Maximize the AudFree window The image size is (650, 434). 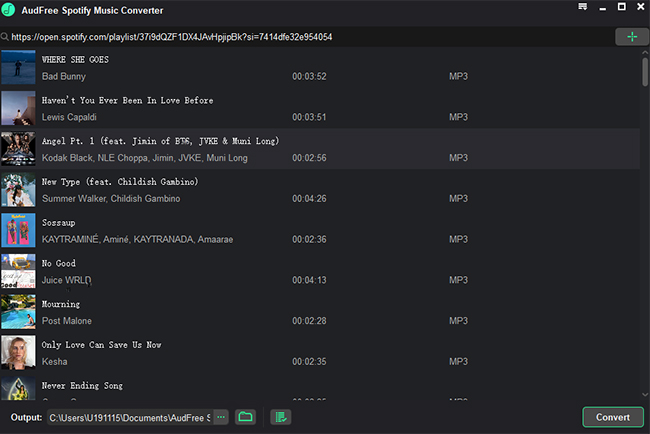click(x=621, y=8)
